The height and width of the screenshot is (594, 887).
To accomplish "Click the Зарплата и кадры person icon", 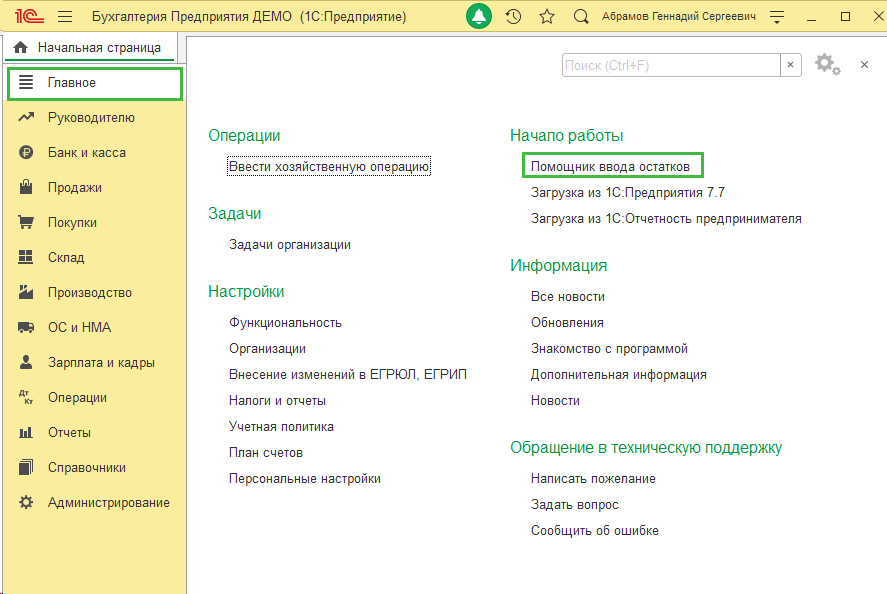I will (26, 362).
